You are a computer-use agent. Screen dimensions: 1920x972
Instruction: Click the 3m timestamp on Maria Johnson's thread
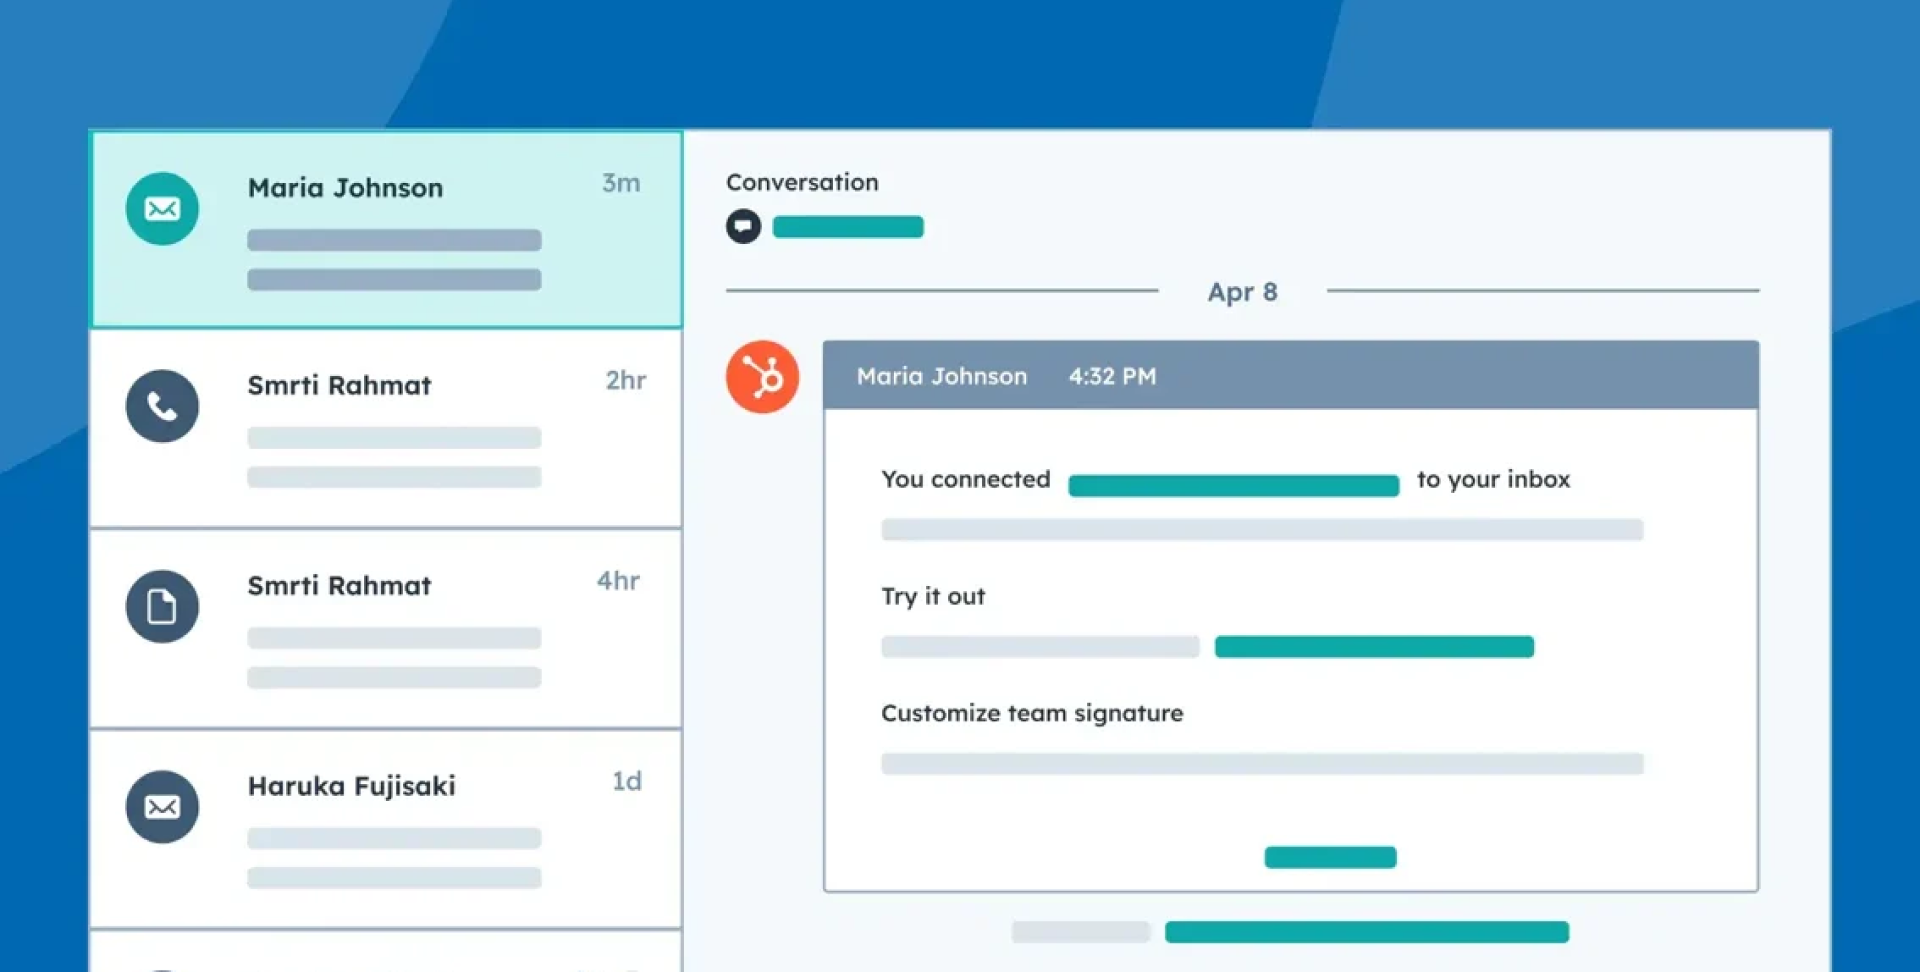pyautogui.click(x=620, y=183)
